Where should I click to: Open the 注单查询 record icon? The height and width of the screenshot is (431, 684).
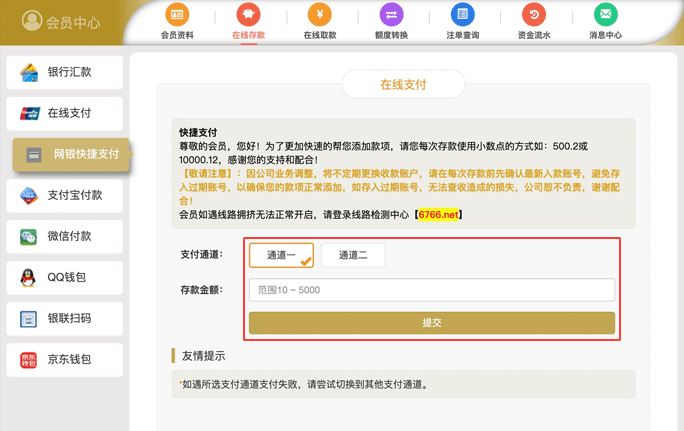[x=462, y=15]
